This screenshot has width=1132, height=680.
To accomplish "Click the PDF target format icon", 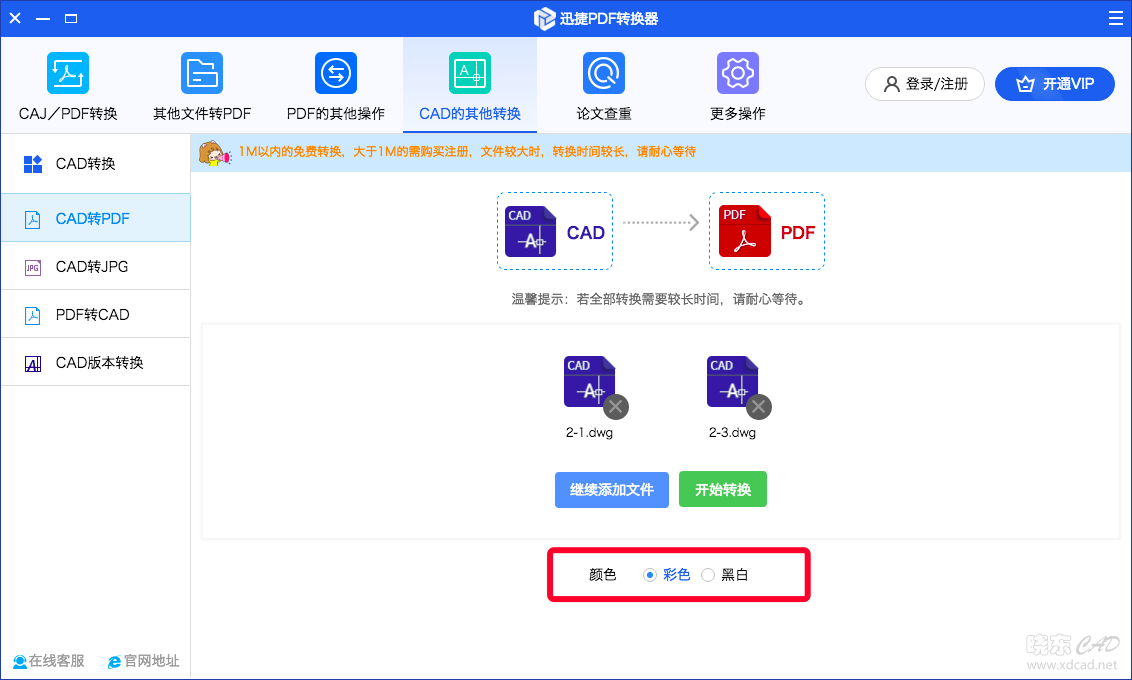I will pos(745,232).
